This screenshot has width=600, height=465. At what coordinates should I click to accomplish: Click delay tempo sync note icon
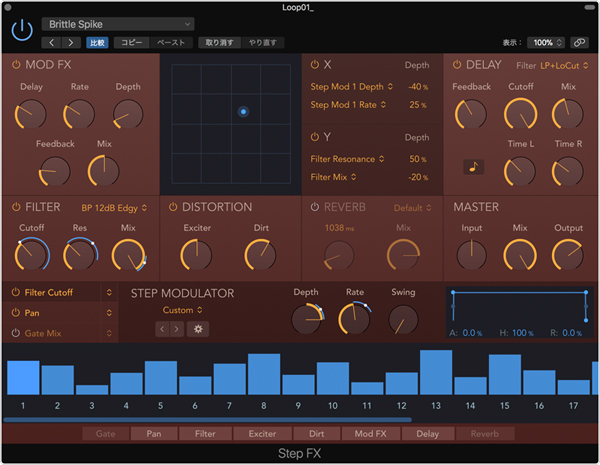click(x=474, y=167)
